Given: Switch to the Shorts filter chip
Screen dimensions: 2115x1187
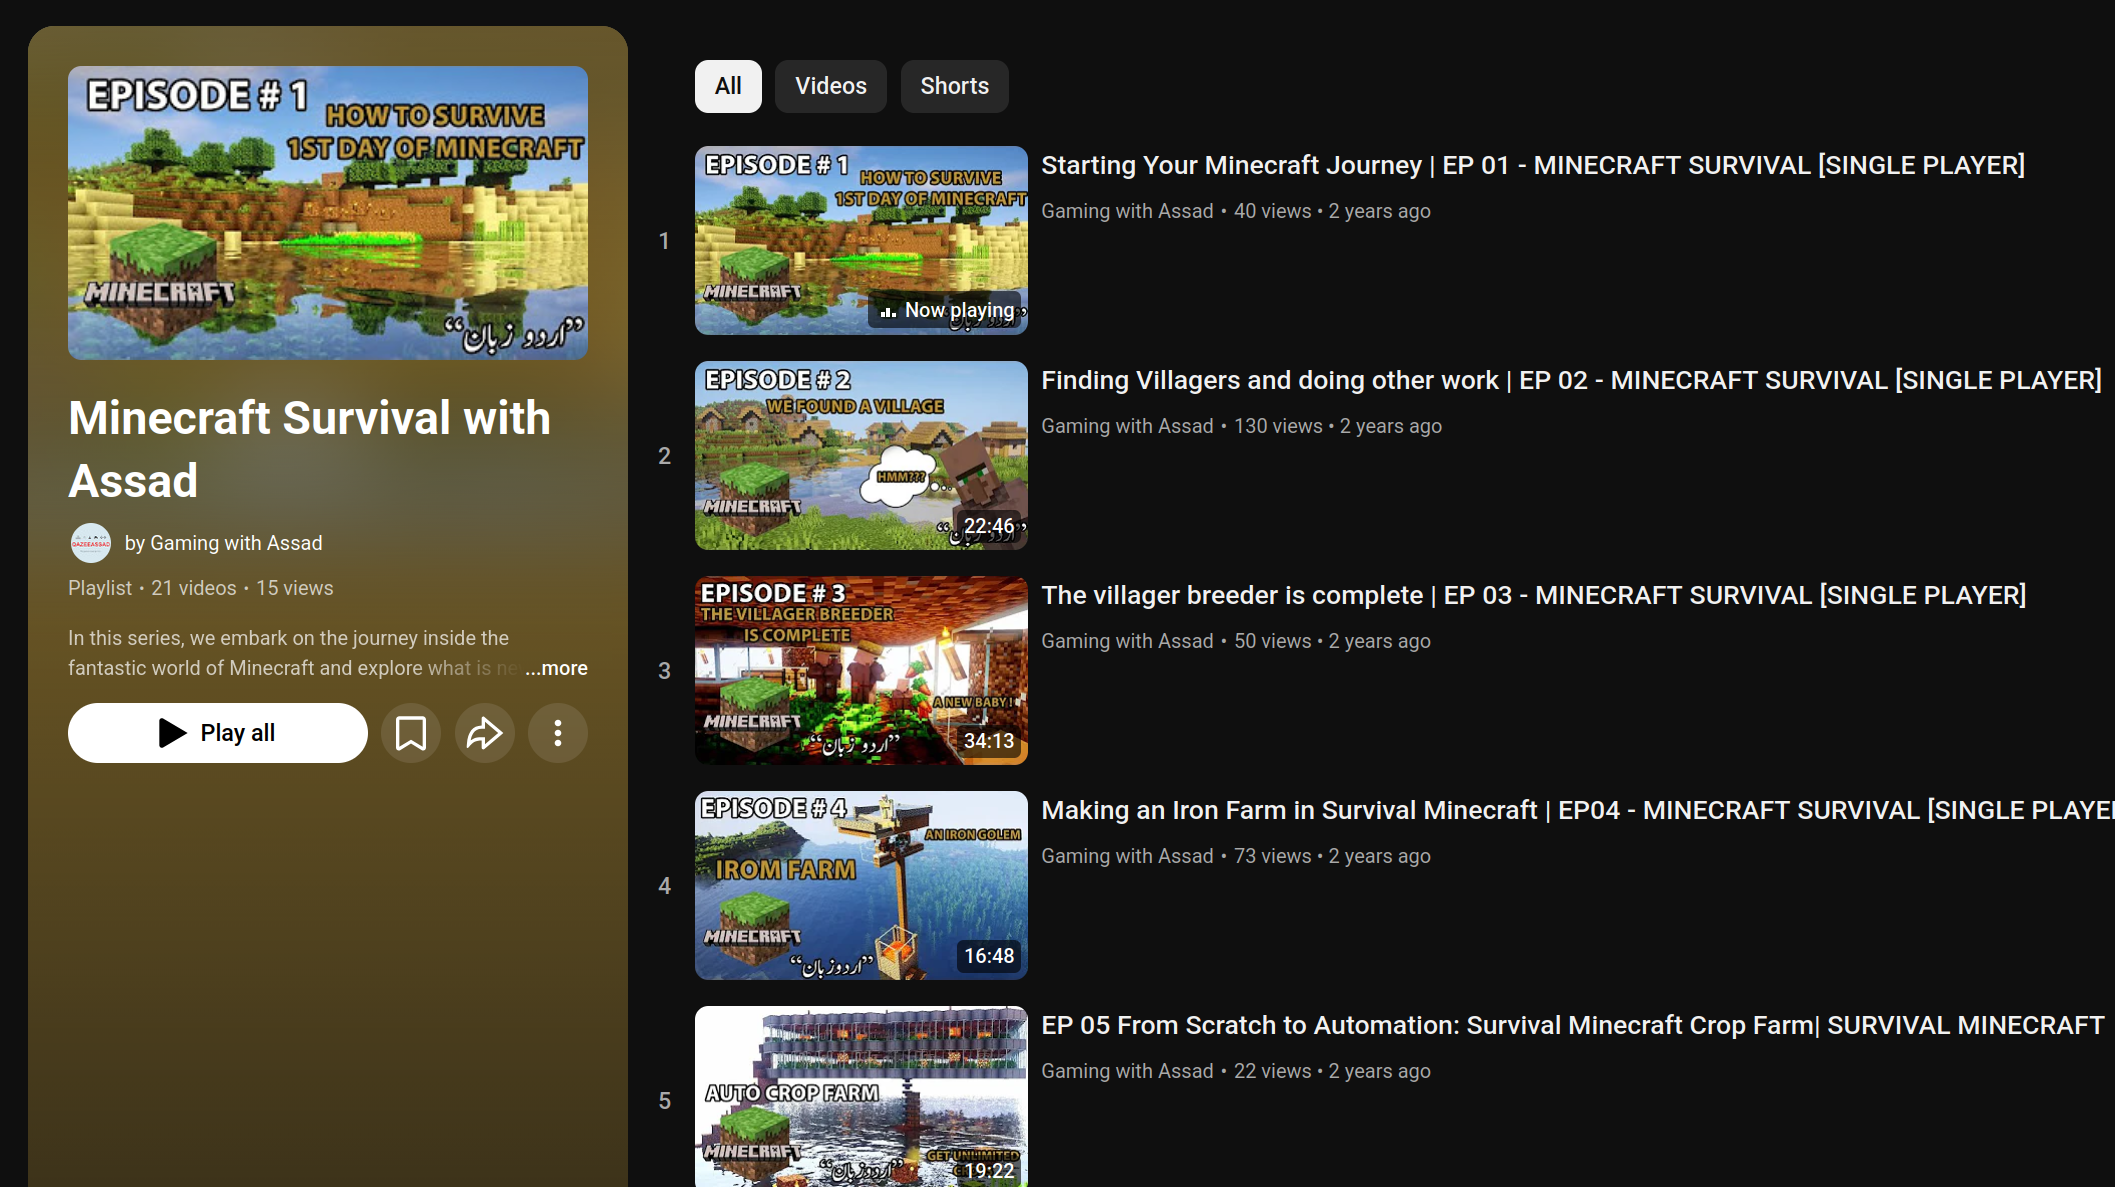Looking at the screenshot, I should click(954, 86).
